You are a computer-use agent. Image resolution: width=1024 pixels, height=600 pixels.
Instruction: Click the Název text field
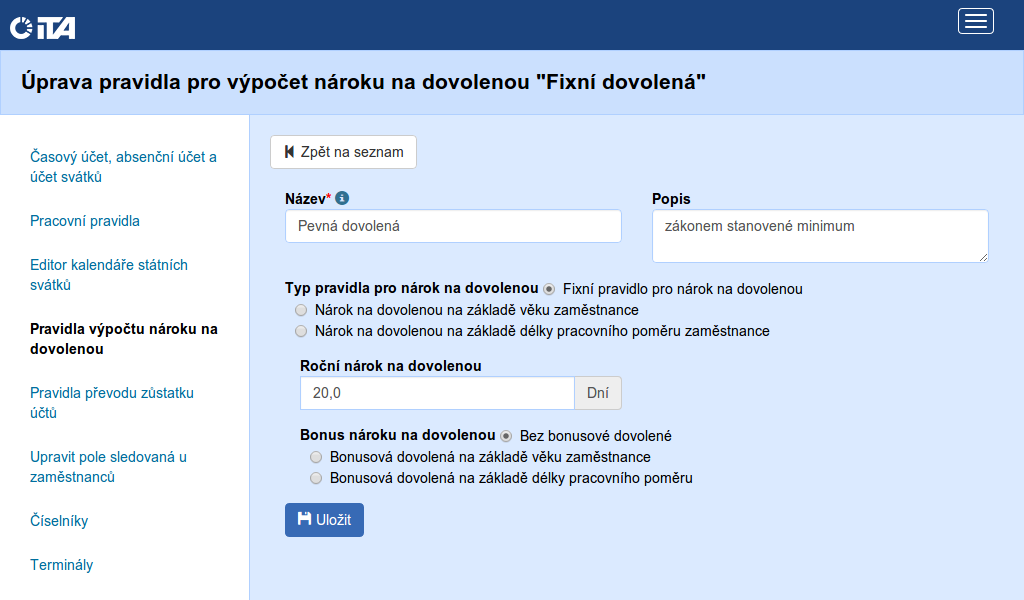pyautogui.click(x=453, y=226)
